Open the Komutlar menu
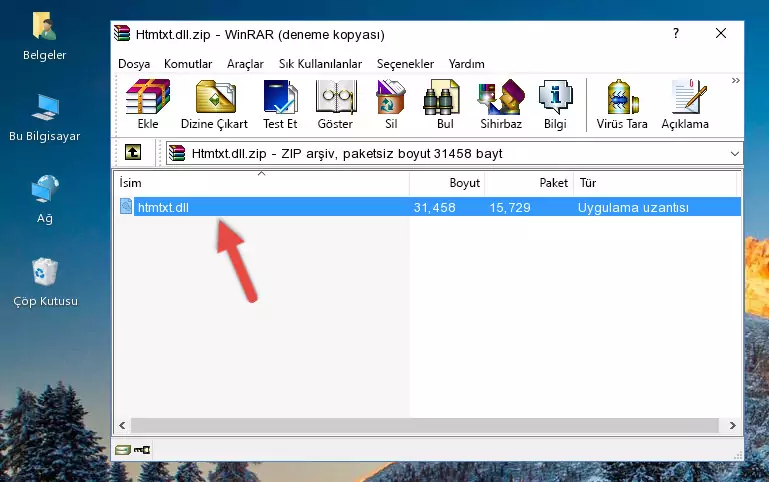This screenshot has height=482, width=769. (x=188, y=64)
